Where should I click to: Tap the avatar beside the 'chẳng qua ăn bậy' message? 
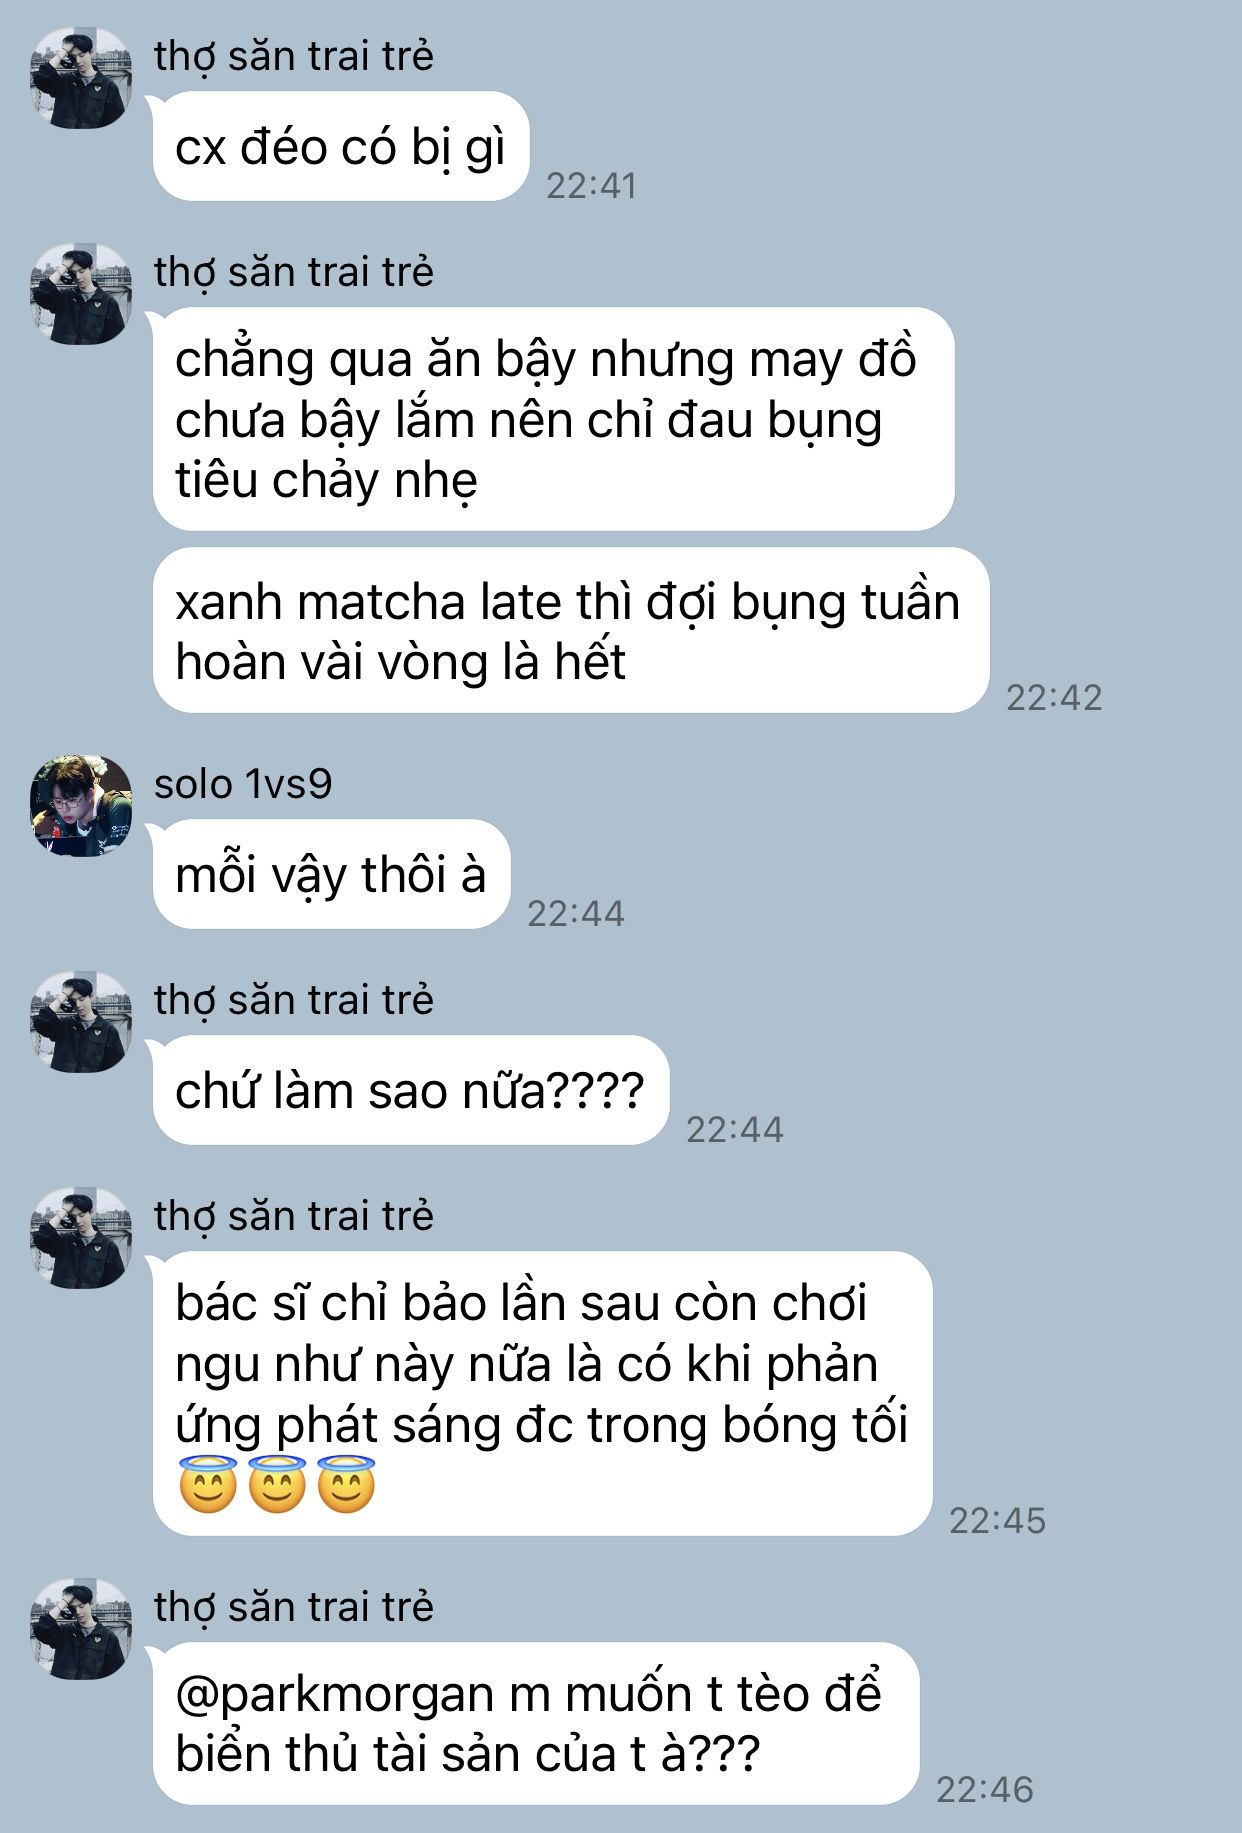[81, 294]
